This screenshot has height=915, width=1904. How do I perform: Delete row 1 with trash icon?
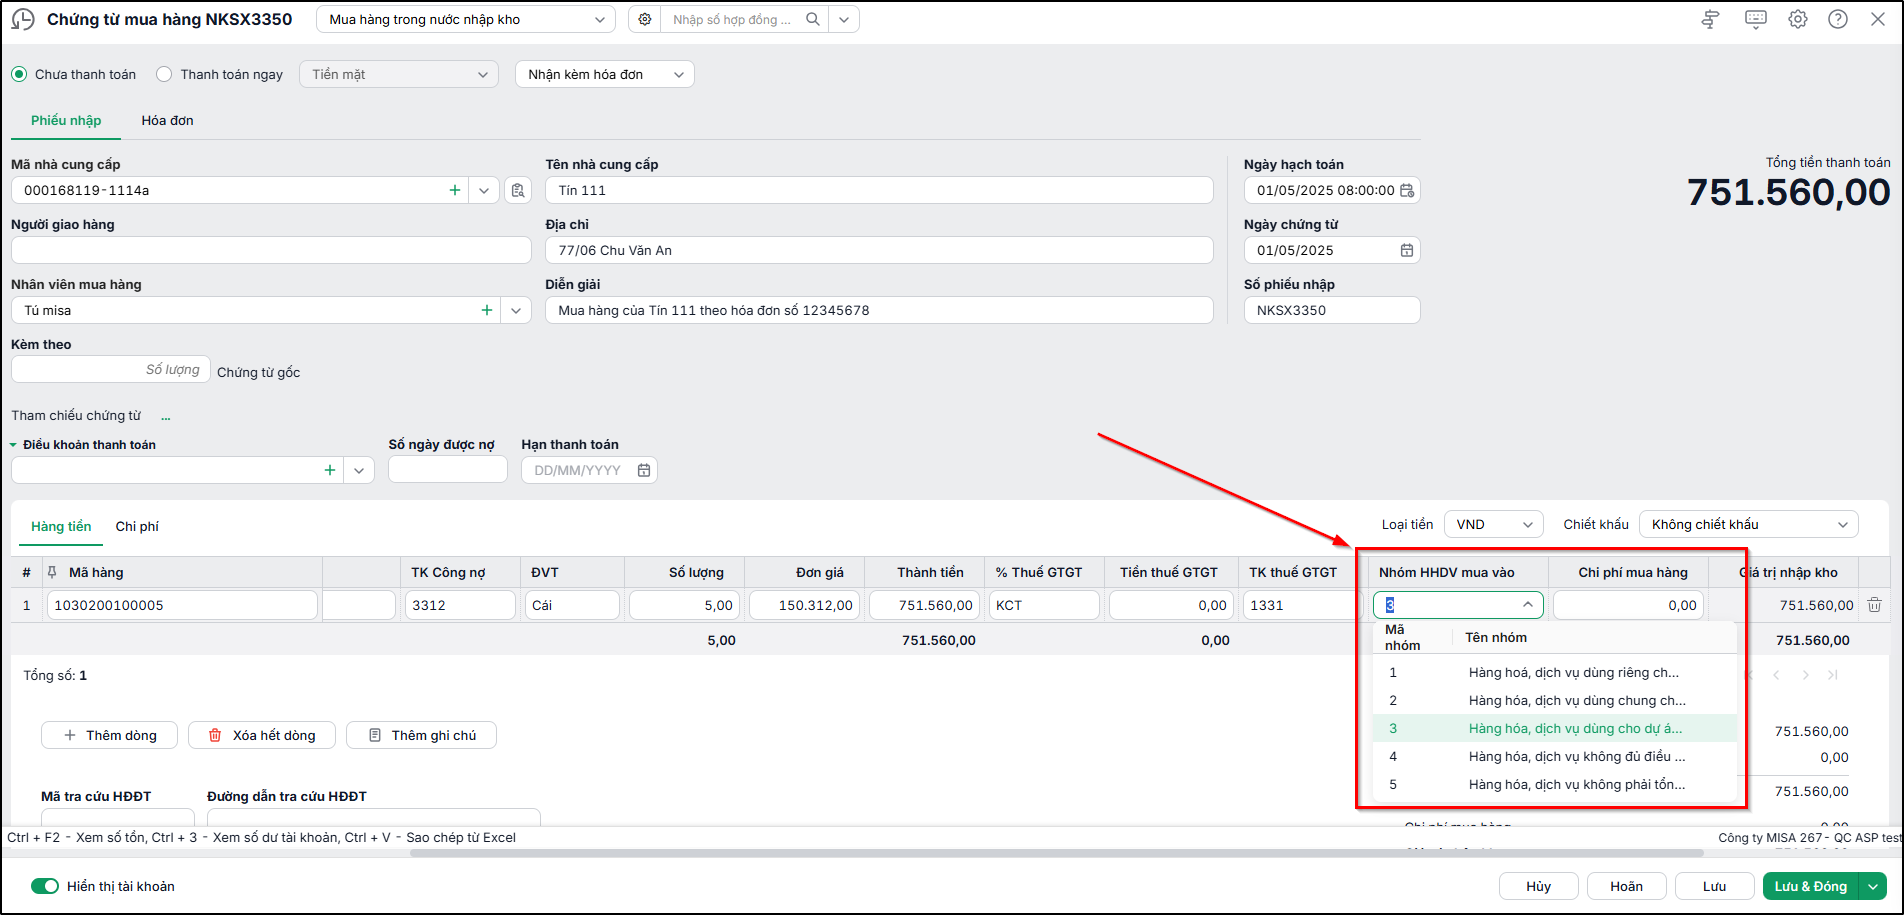1875,605
